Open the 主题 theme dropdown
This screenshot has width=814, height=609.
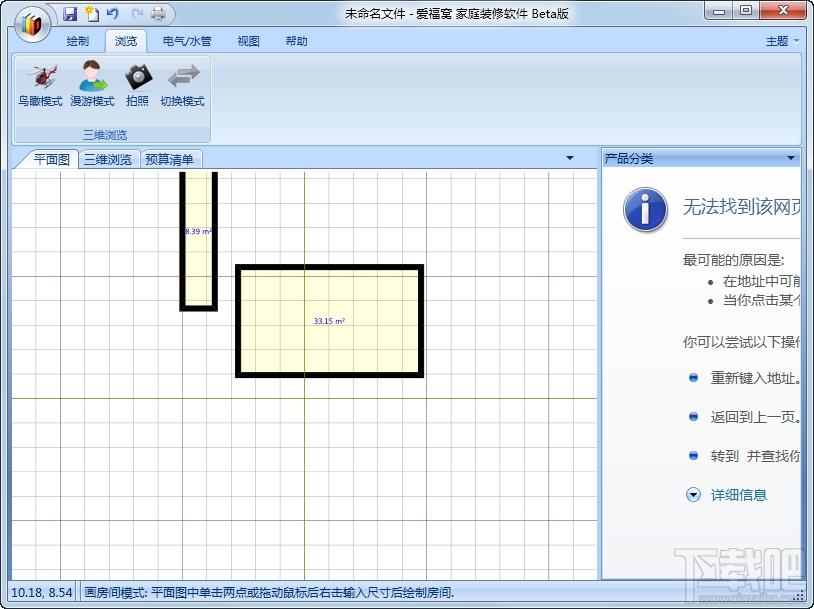[x=782, y=41]
